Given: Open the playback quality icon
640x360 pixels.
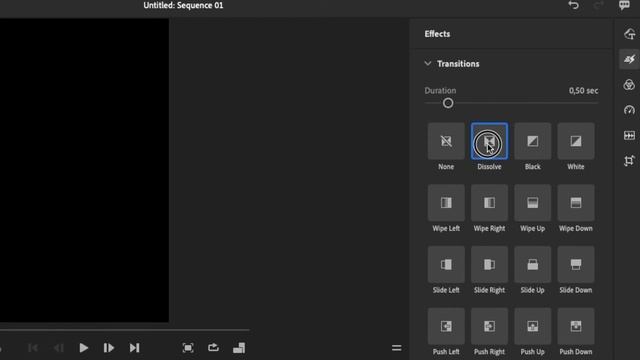Looking at the screenshot, I should click(x=239, y=348).
